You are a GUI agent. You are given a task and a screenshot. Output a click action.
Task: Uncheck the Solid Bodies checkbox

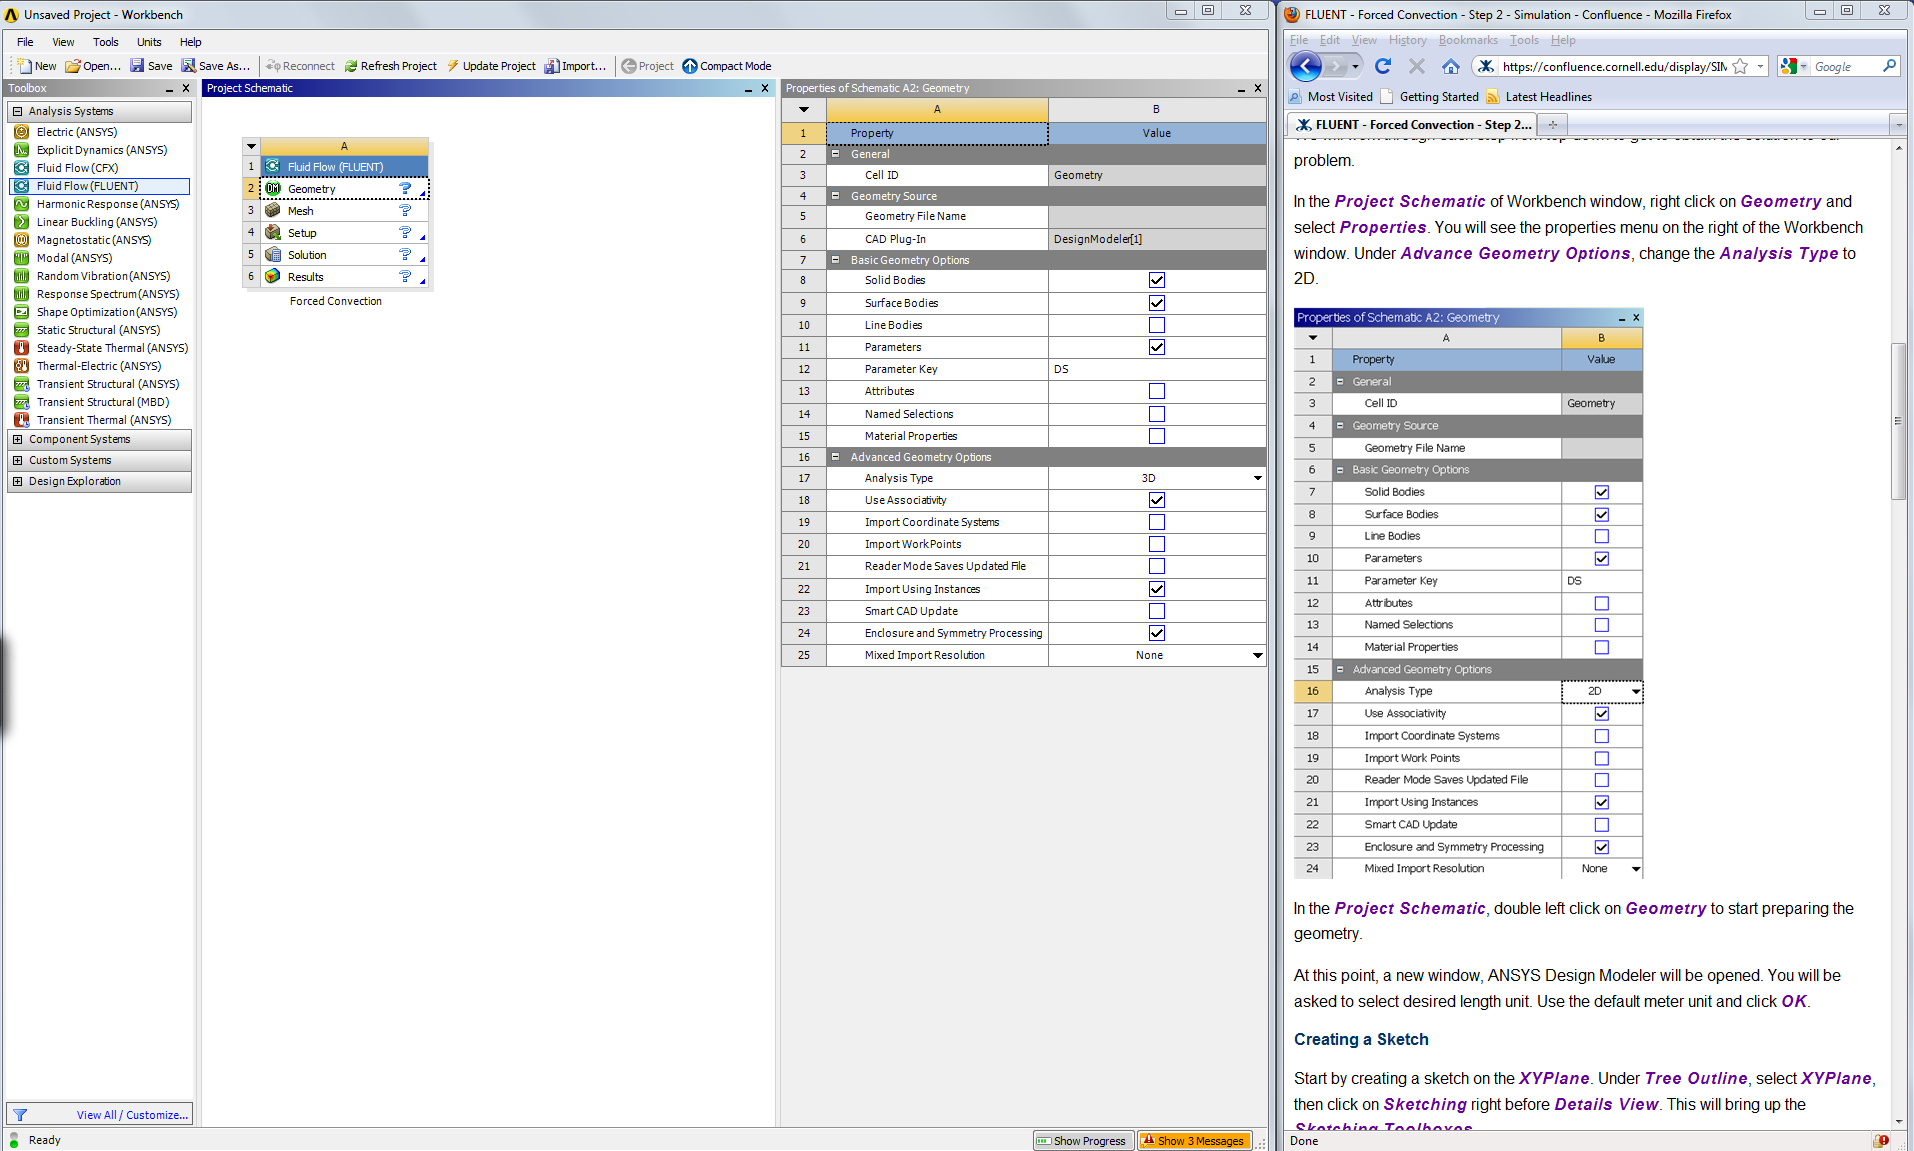tap(1157, 281)
